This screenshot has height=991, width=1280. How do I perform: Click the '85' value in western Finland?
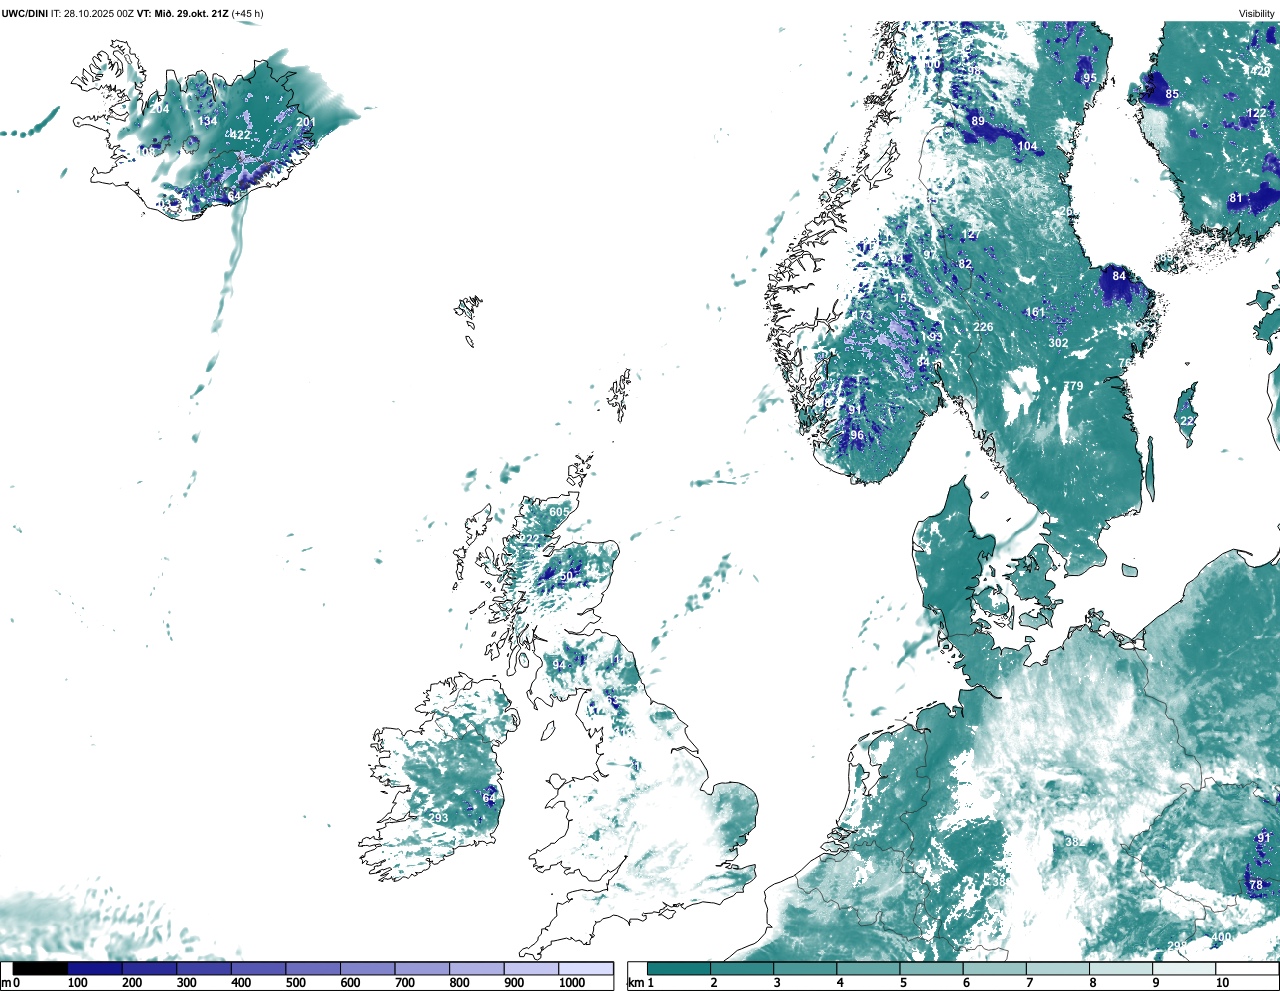click(1172, 95)
